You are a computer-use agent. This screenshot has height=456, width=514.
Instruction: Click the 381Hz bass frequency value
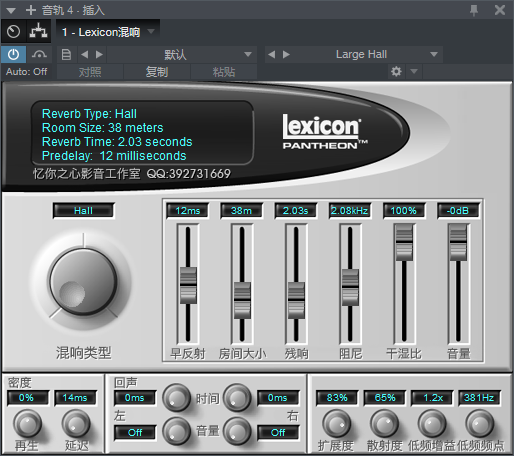pos(479,398)
